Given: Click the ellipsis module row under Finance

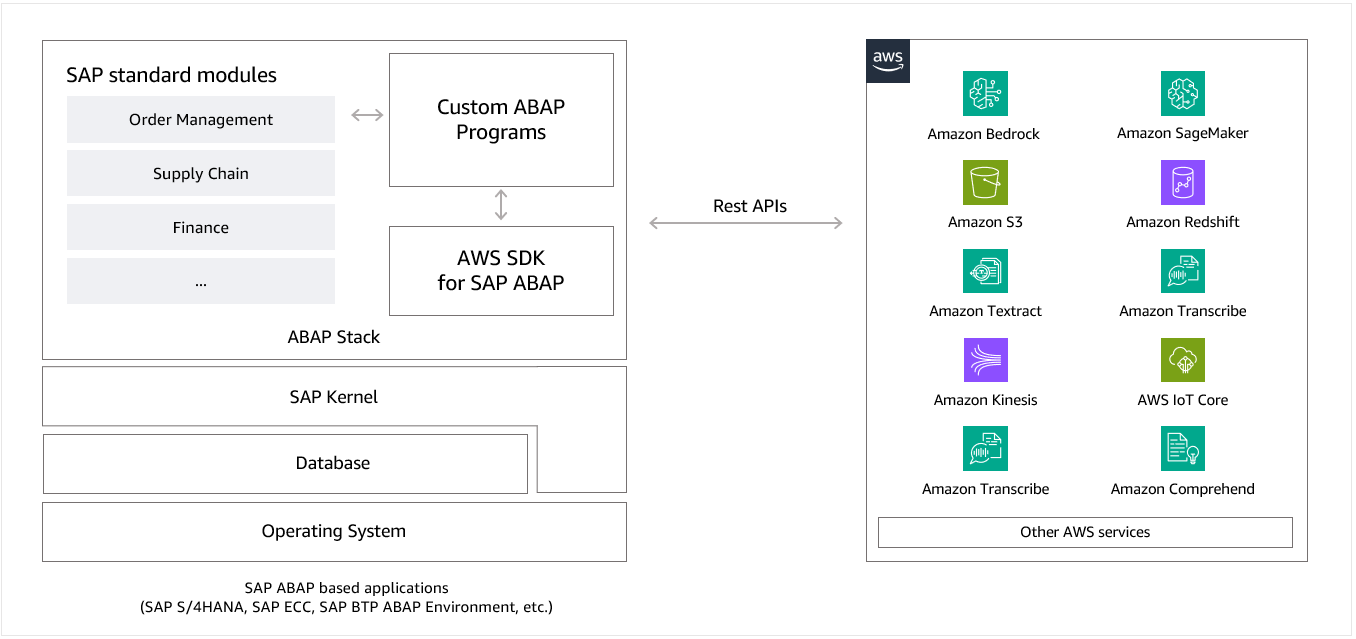Looking at the screenshot, I should coord(200,281).
